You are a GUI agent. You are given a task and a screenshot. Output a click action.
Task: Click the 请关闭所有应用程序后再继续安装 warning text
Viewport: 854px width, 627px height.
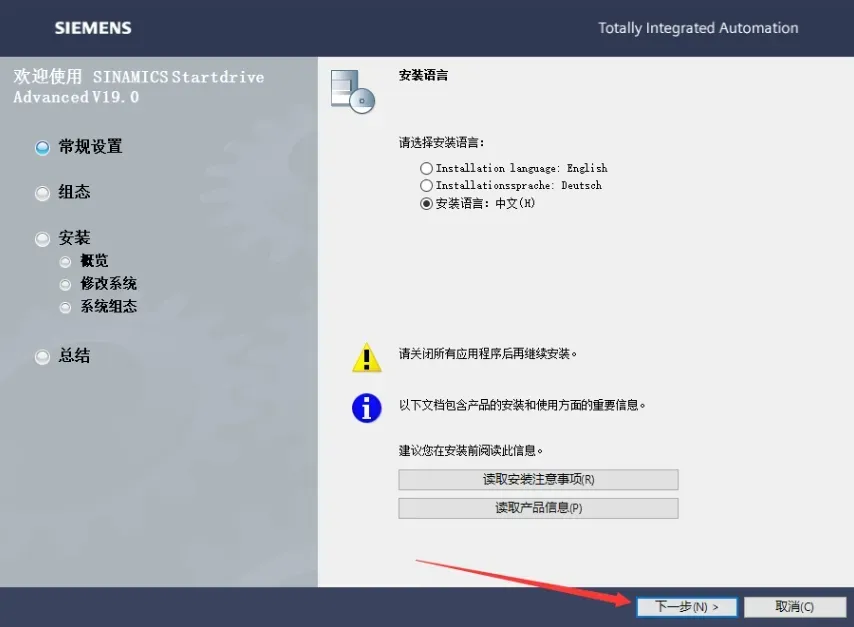pos(487,354)
